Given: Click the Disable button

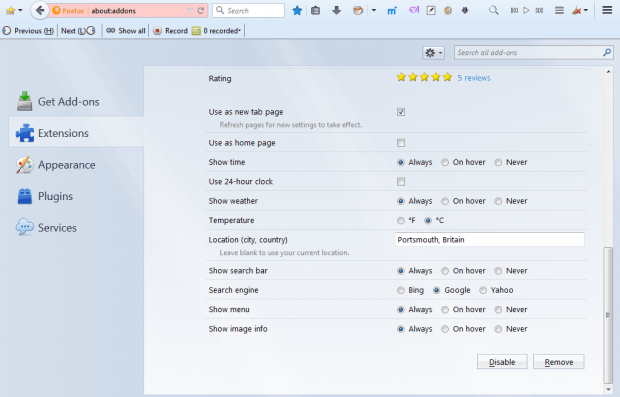Looking at the screenshot, I should (x=502, y=362).
